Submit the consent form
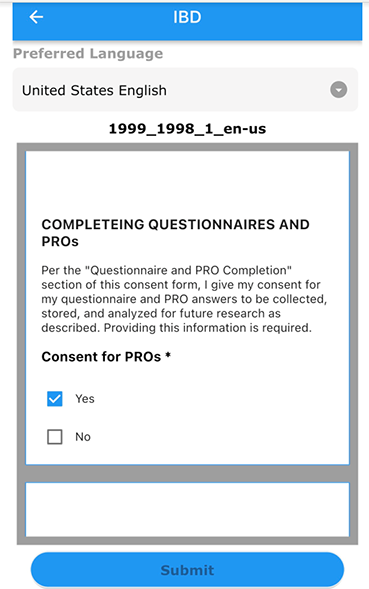The width and height of the screenshot is (369, 589). [x=187, y=569]
